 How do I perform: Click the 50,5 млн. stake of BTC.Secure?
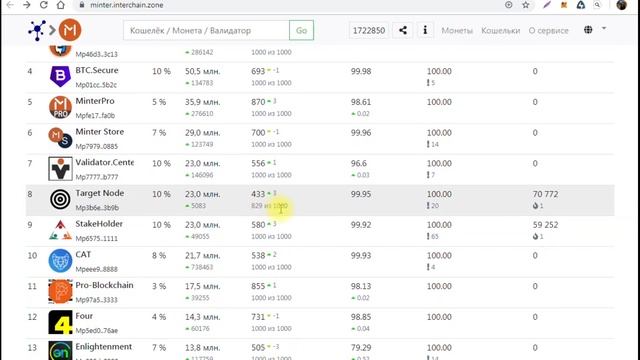click(202, 71)
